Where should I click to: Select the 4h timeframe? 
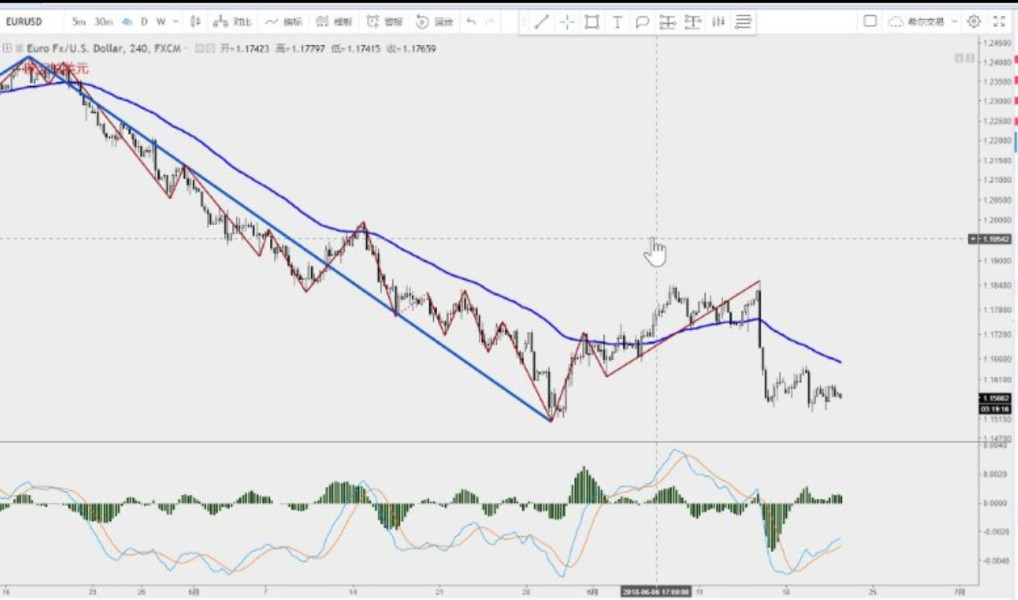(x=127, y=21)
